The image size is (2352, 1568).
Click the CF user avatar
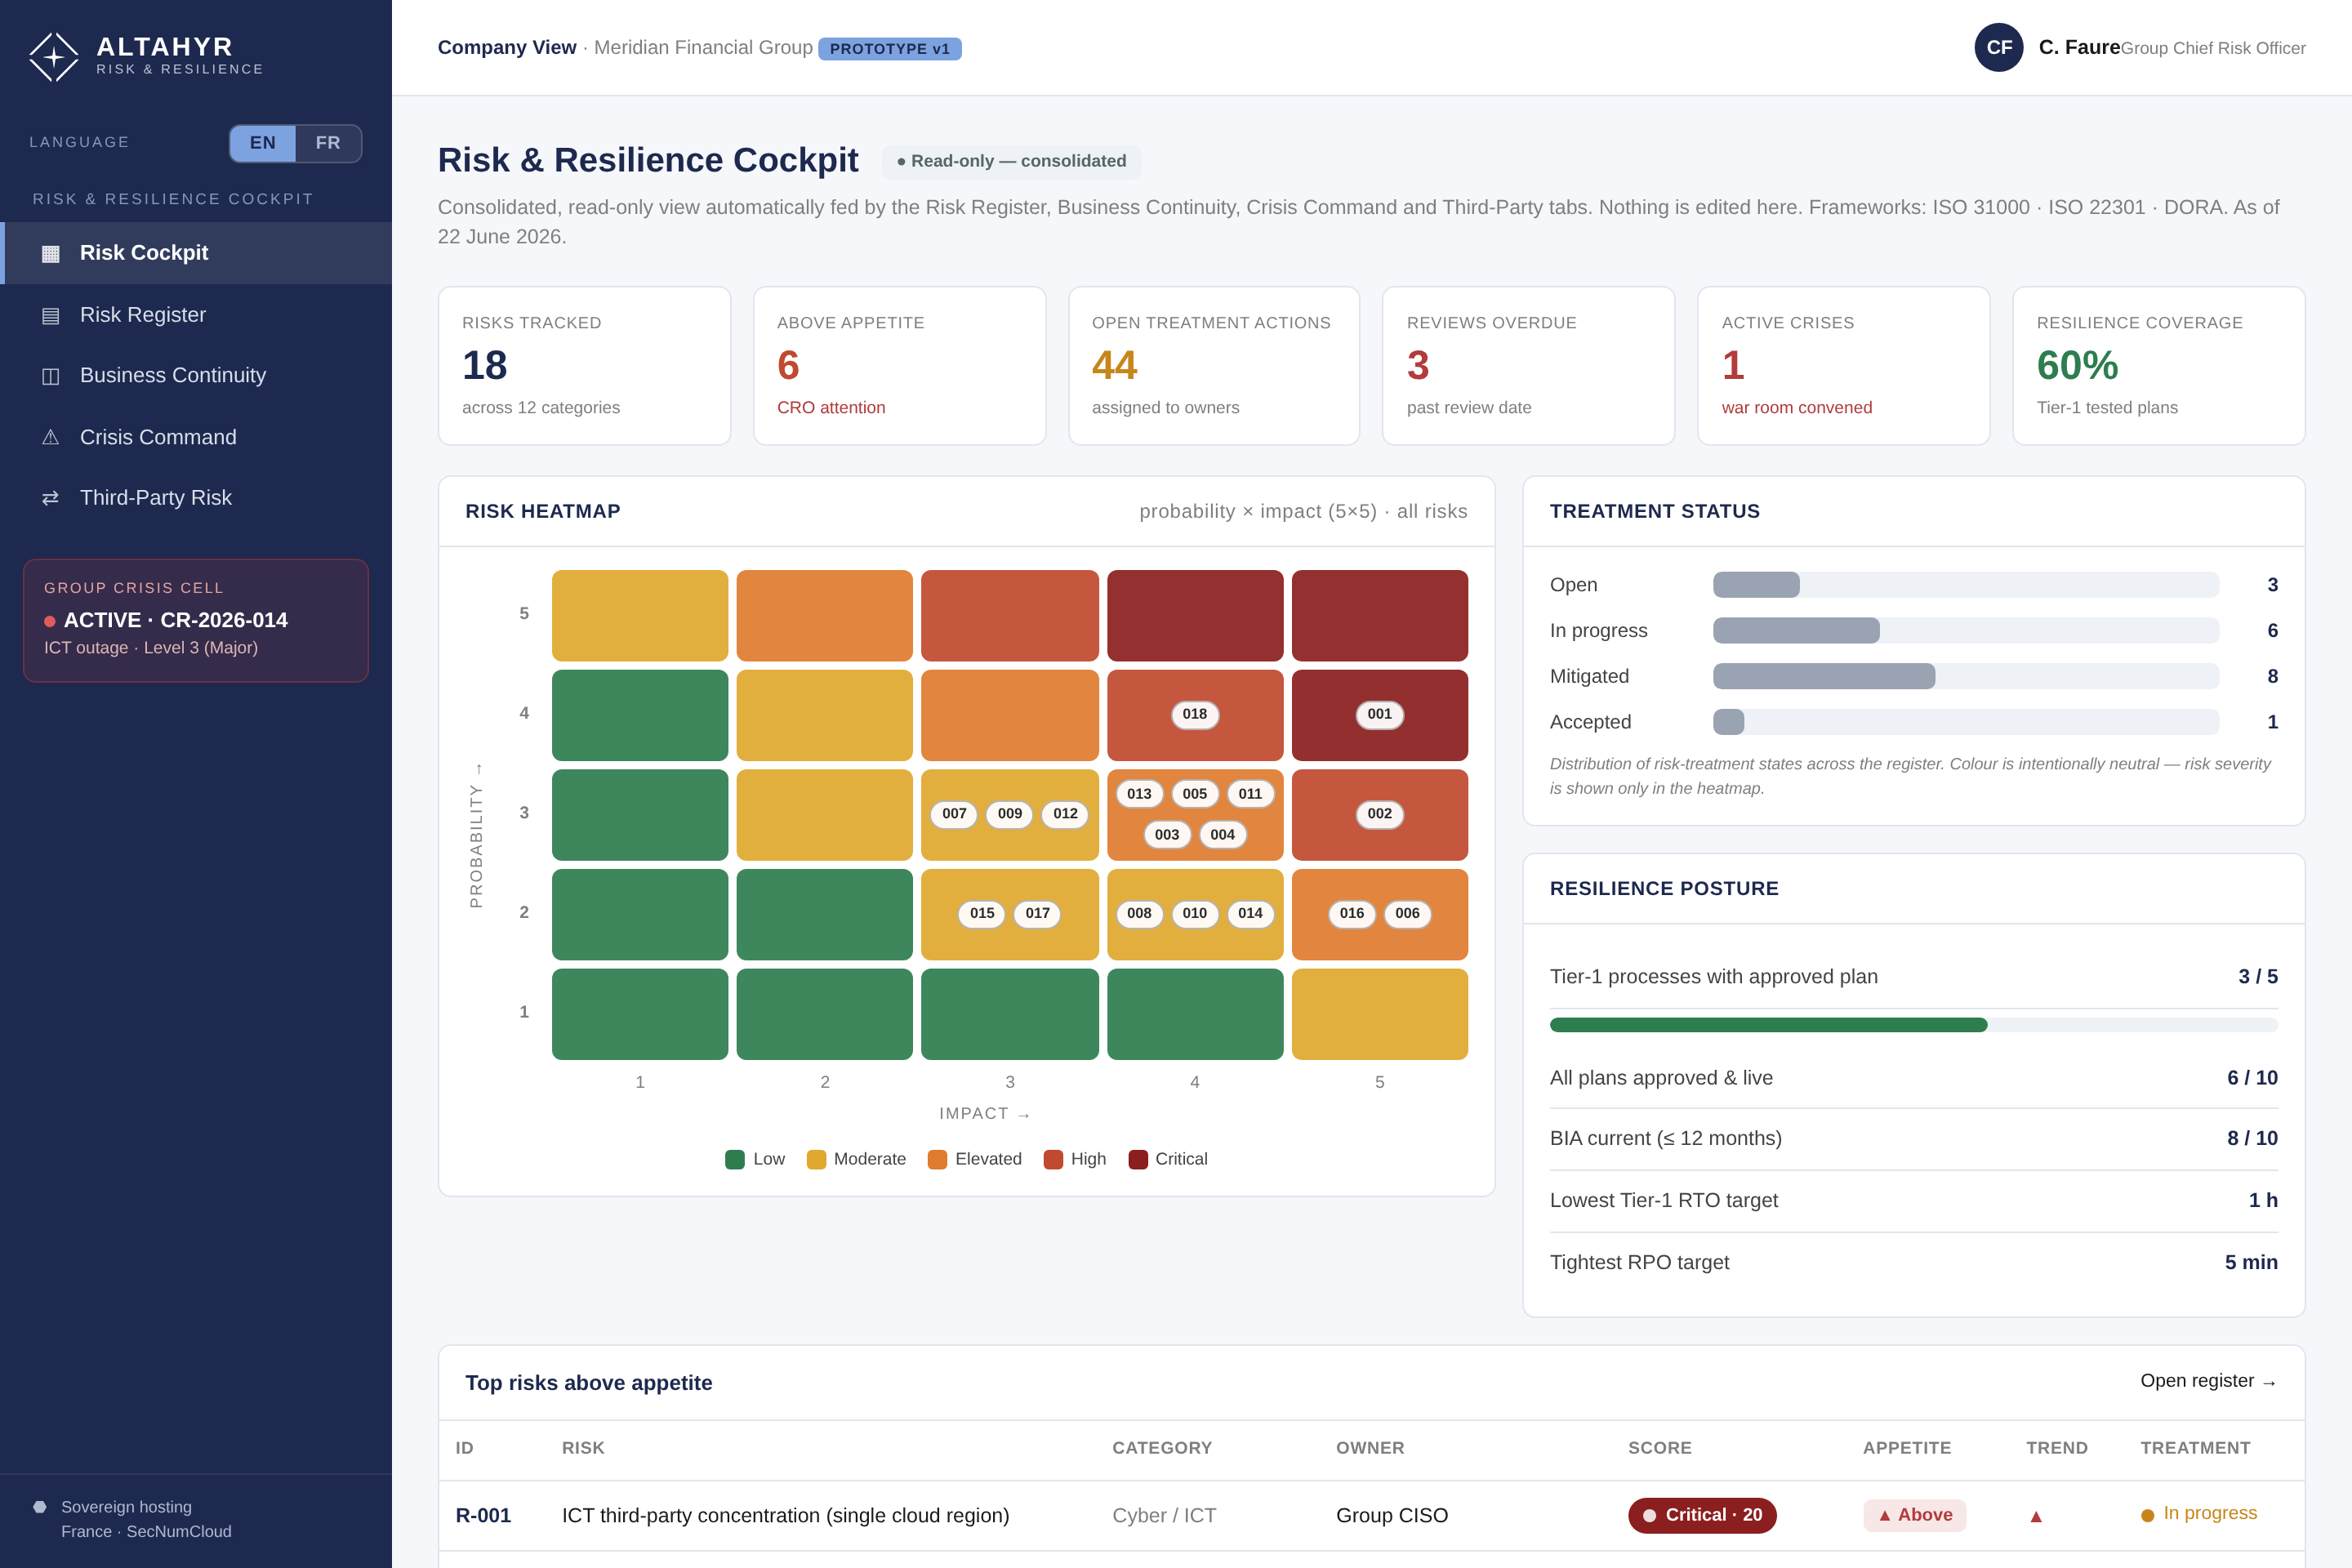coord(1998,47)
